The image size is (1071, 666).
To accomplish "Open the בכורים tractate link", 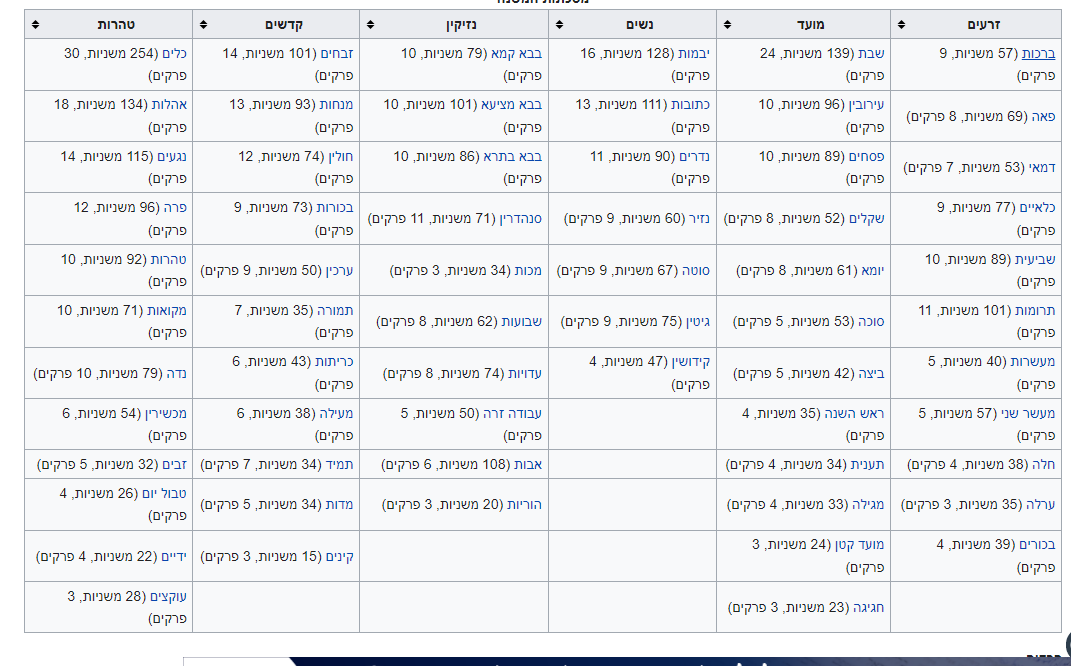I will pos(1037,544).
